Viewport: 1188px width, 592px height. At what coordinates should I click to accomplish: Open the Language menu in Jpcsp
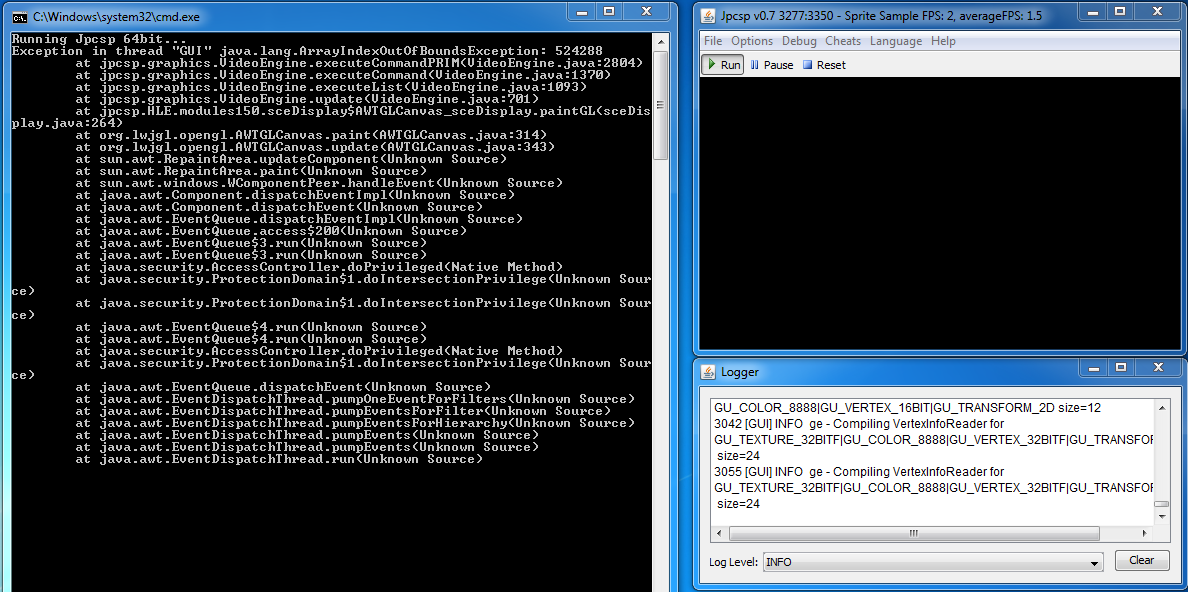tap(896, 41)
